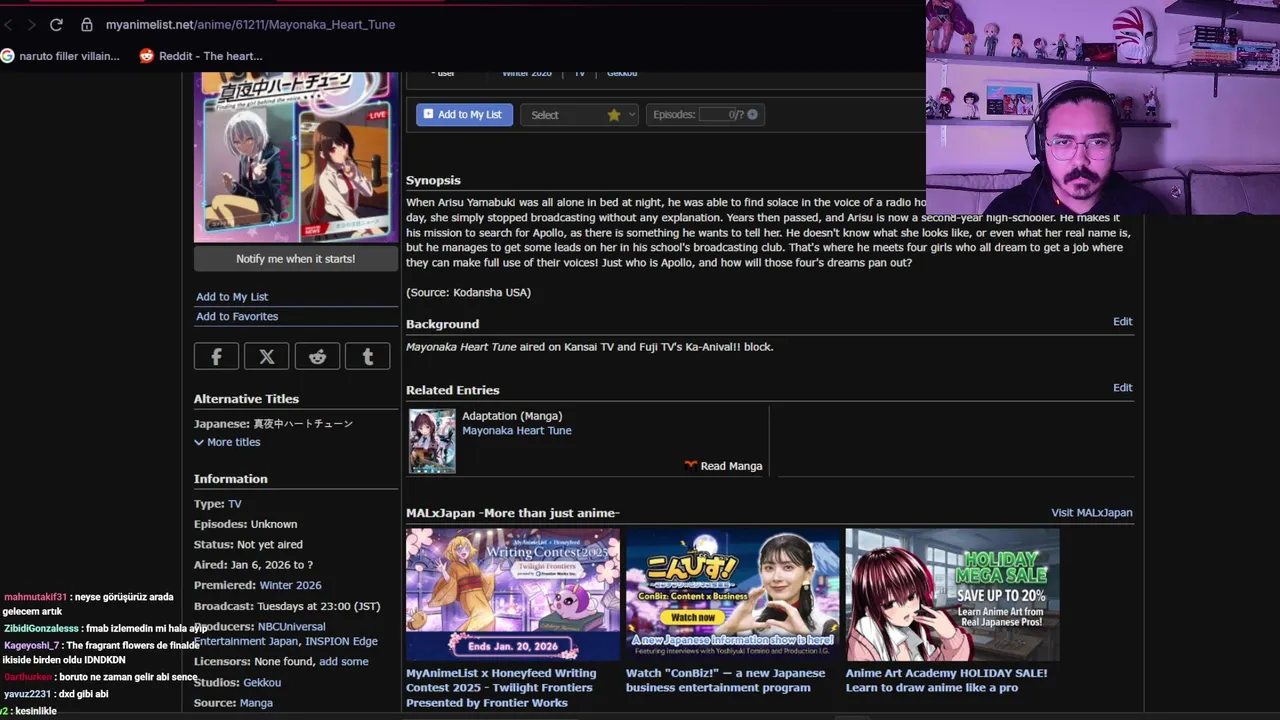Click the 'INSPION Edge' producer link
The height and width of the screenshot is (720, 1280).
[341, 641]
